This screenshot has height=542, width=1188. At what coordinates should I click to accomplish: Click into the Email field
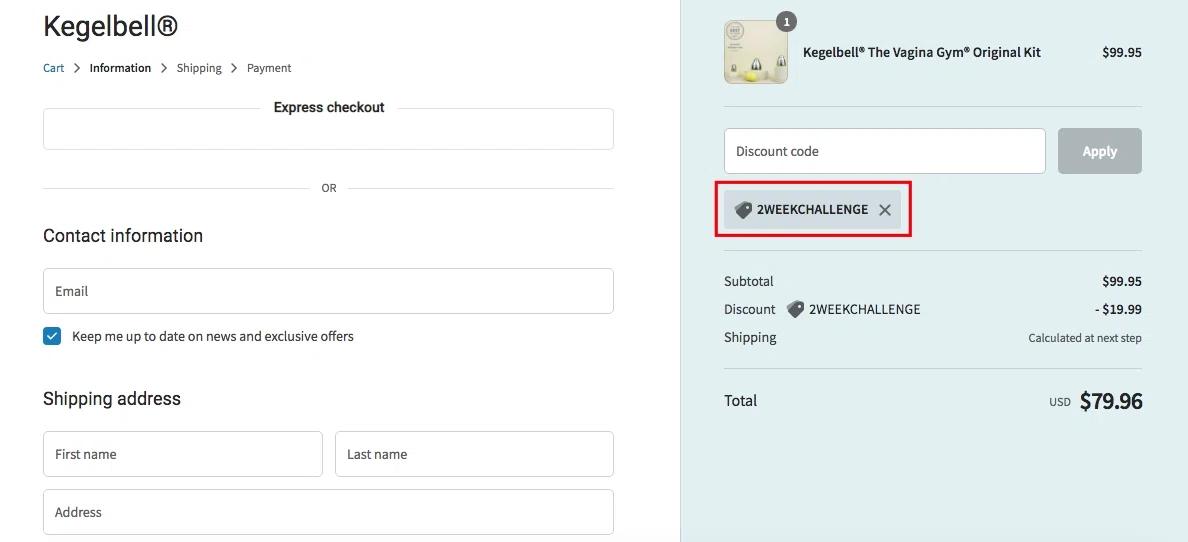pos(328,291)
